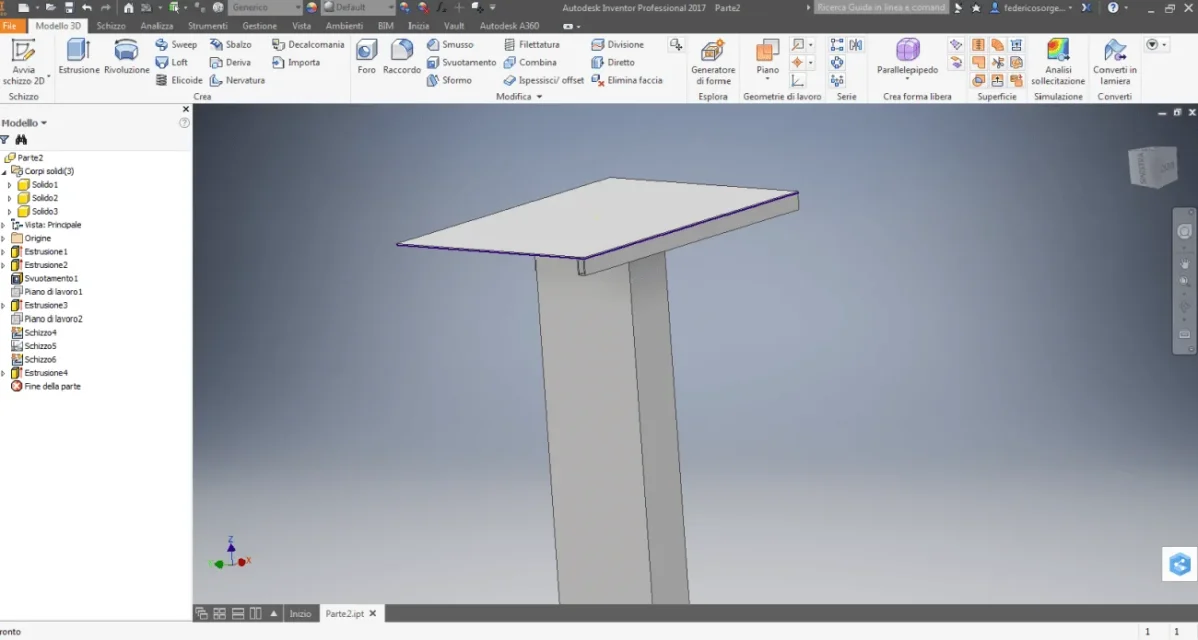Select the Rivoluzione tool
This screenshot has height=640, width=1198.
pos(126,57)
